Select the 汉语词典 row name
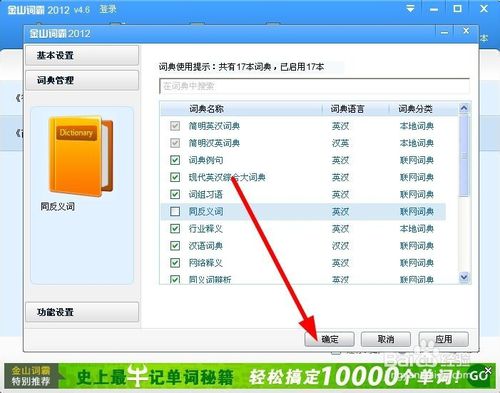Viewport: 500px width, 393px height. [x=206, y=246]
